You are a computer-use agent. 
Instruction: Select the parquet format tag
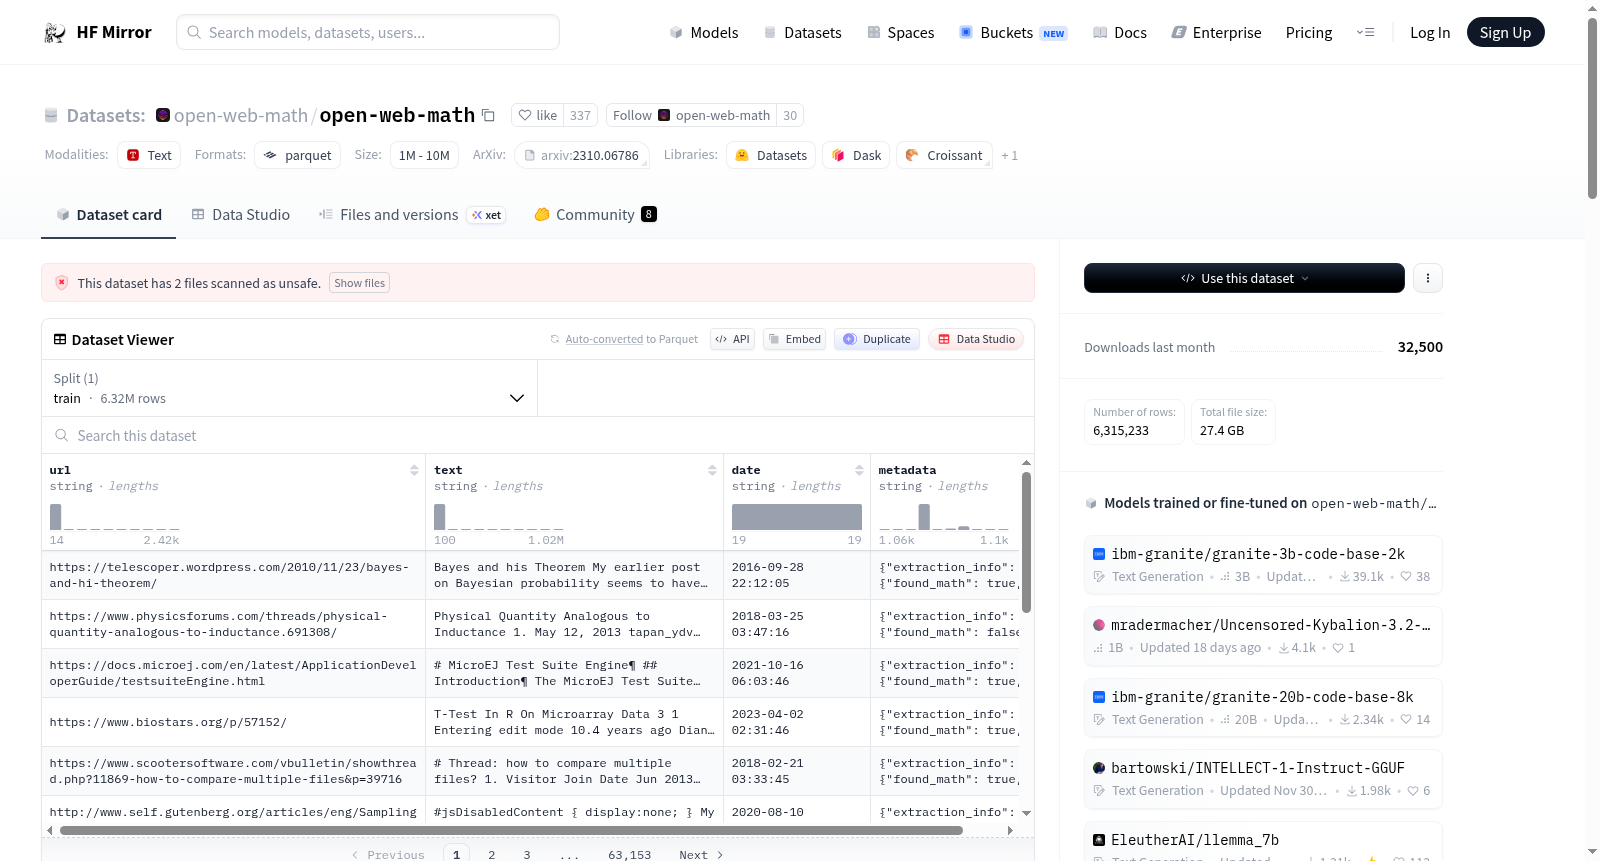pyautogui.click(x=297, y=155)
